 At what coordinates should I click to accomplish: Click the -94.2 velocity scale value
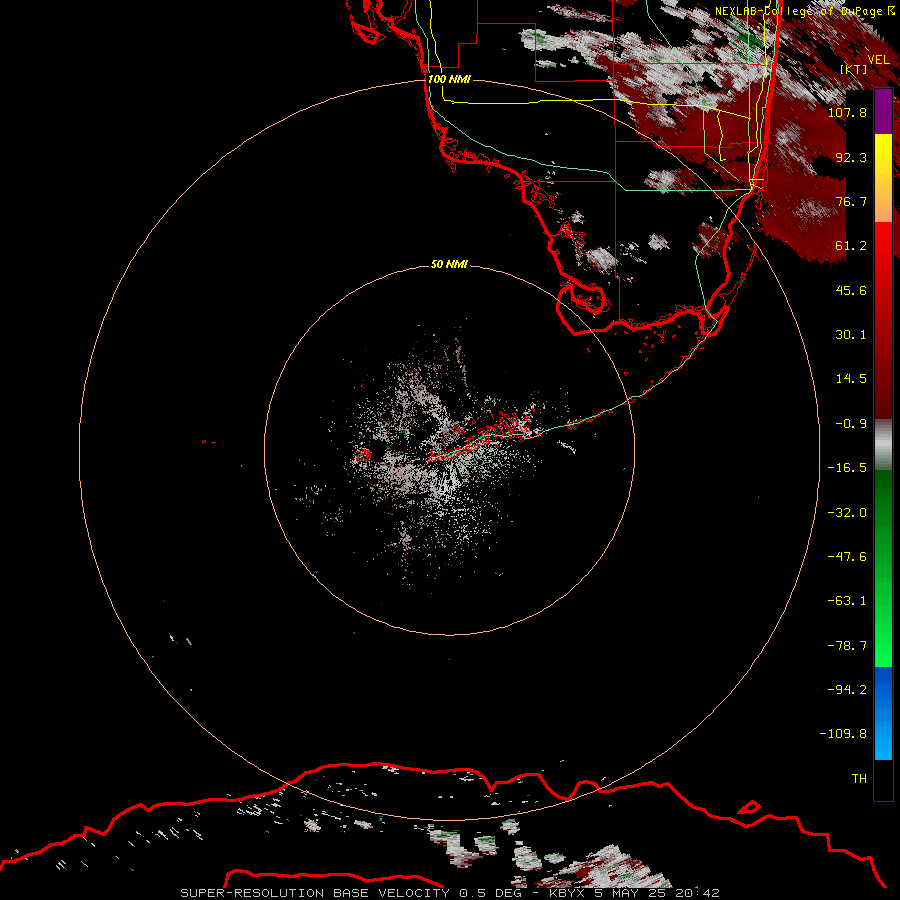tap(847, 690)
